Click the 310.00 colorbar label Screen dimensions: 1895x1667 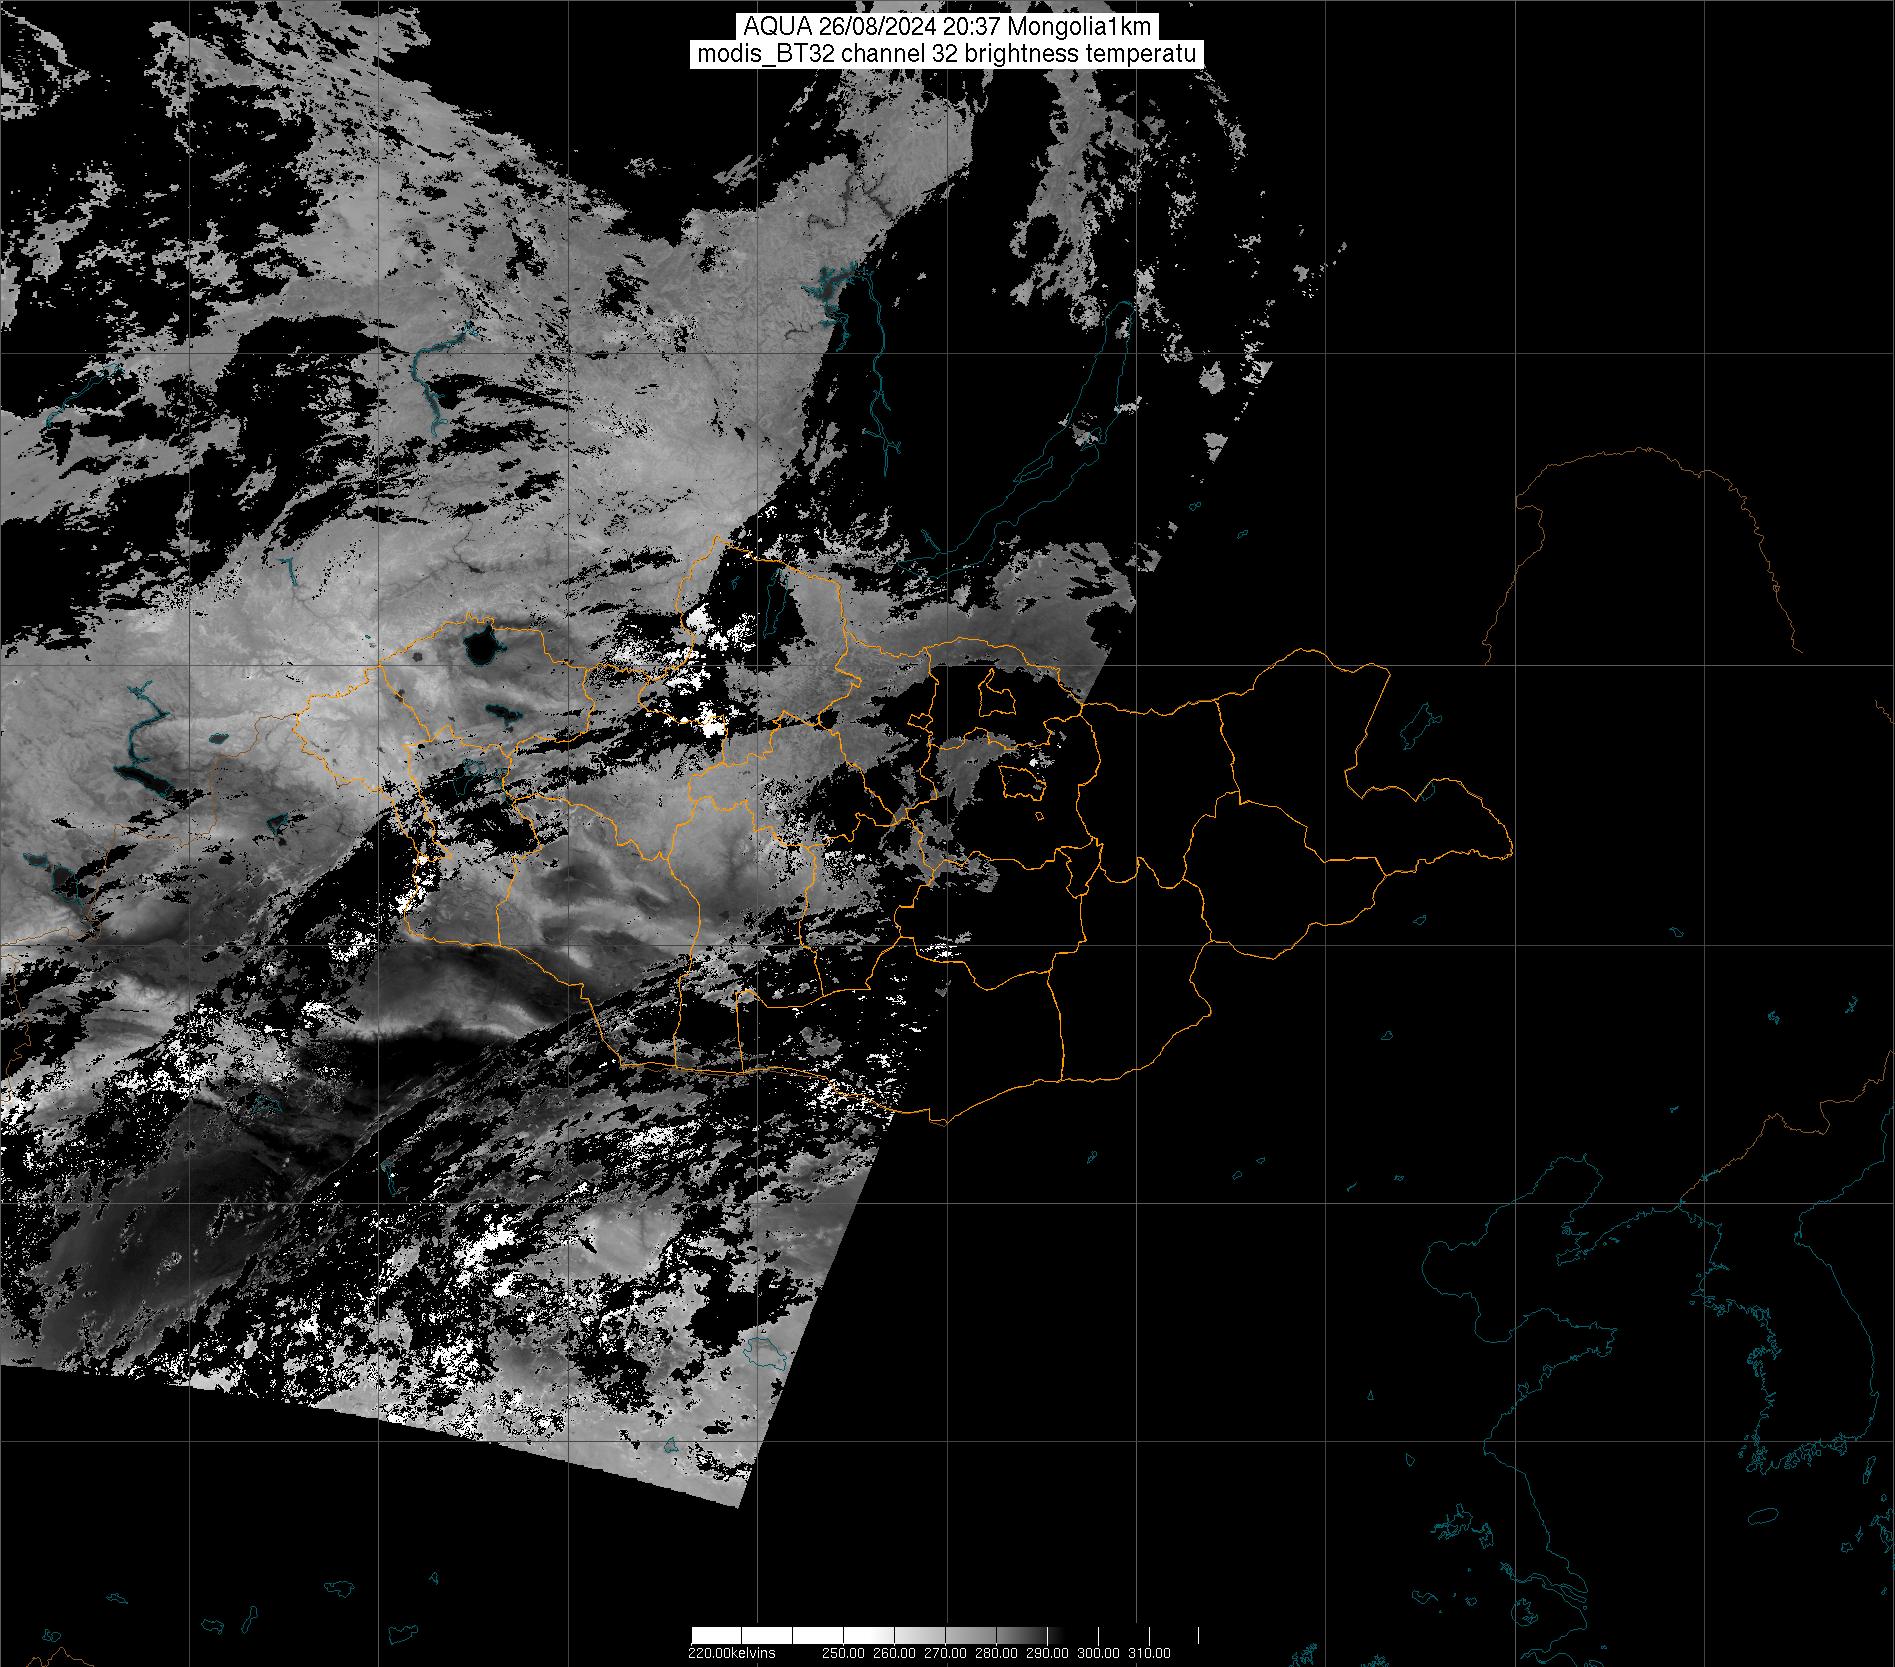(1148, 1652)
